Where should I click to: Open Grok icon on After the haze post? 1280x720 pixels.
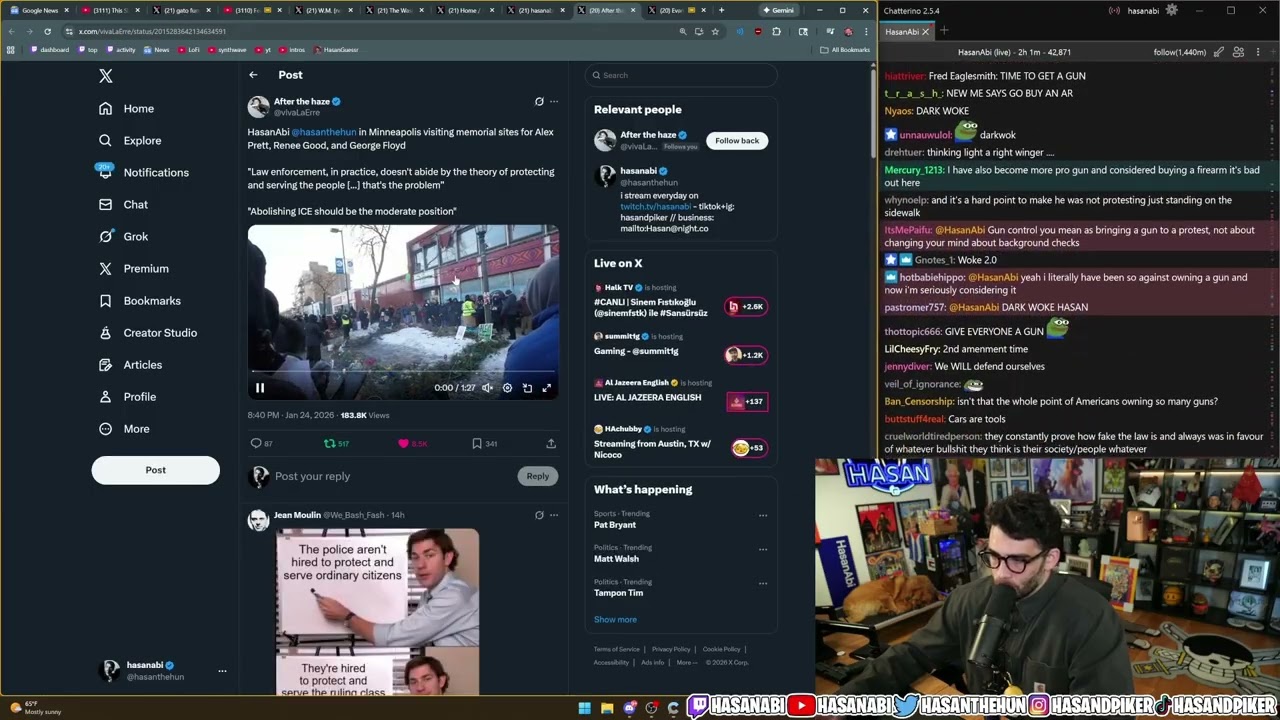(539, 101)
